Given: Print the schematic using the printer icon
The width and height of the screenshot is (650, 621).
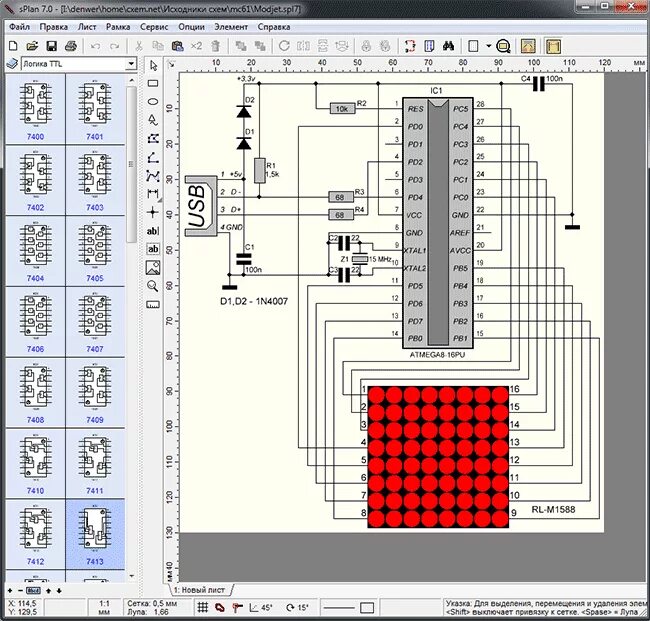Looking at the screenshot, I should pos(71,46).
